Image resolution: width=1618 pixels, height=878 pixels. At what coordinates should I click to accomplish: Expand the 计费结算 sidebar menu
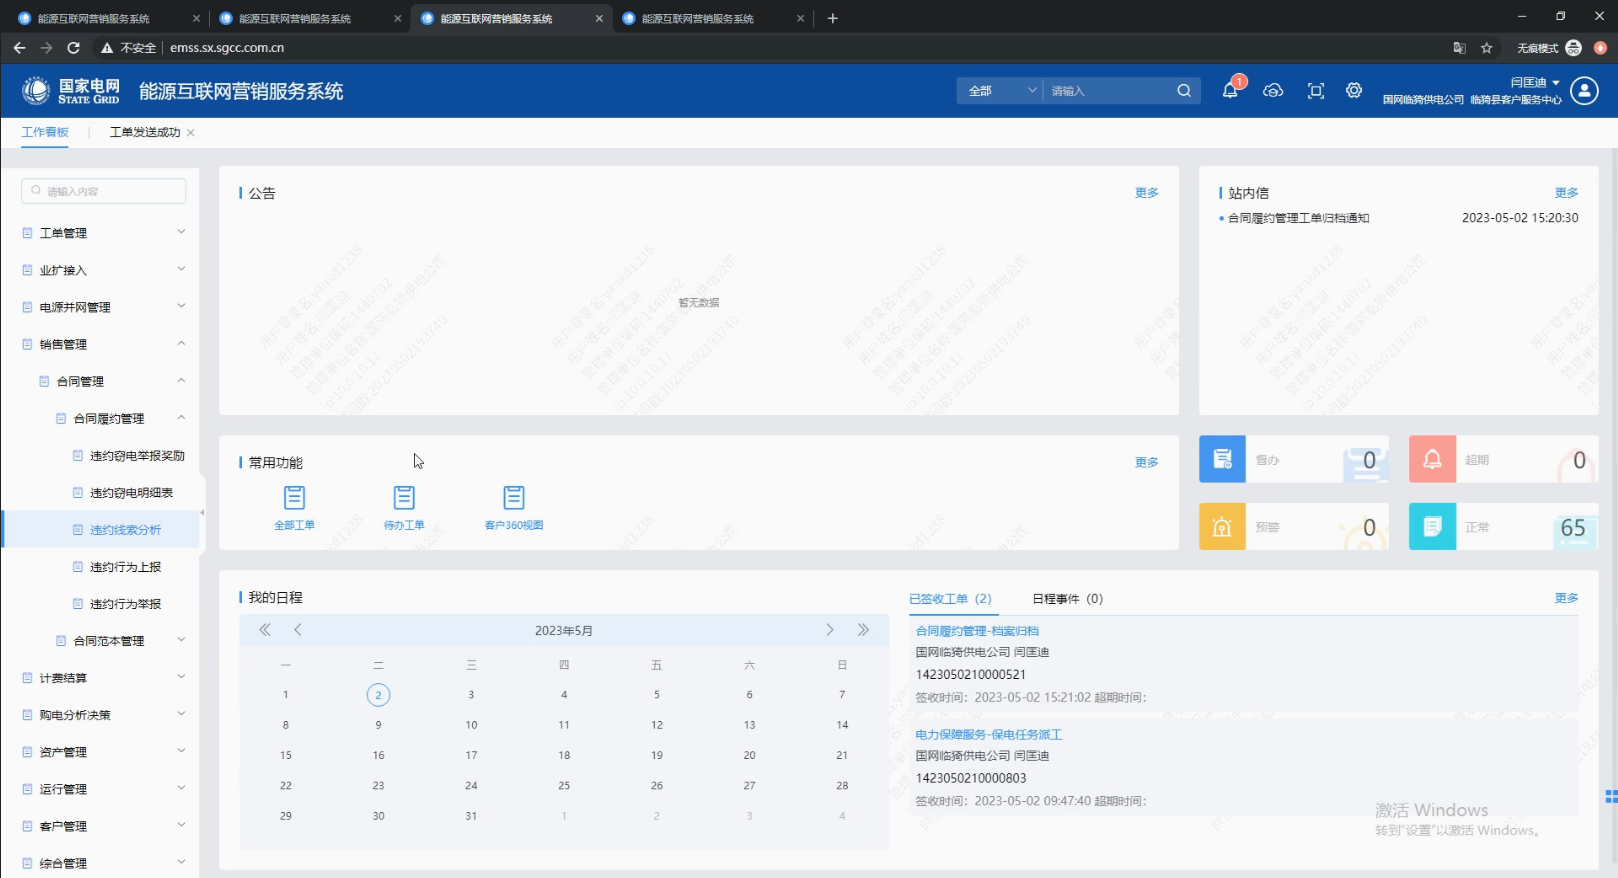click(x=104, y=678)
